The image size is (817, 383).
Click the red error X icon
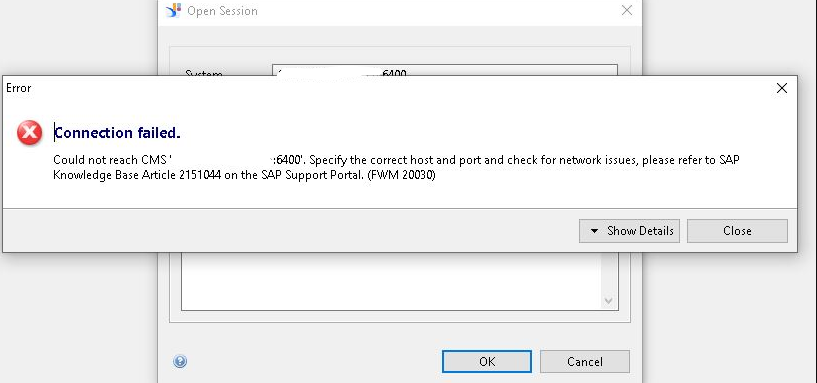(30, 132)
